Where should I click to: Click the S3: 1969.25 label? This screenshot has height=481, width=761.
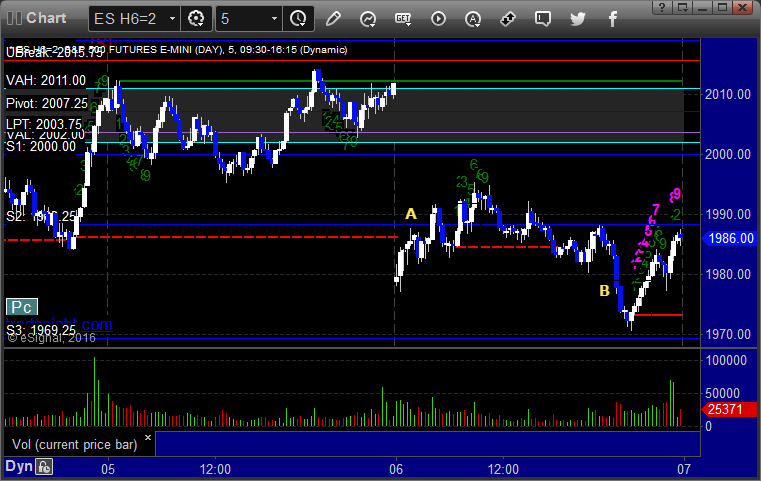(x=41, y=331)
